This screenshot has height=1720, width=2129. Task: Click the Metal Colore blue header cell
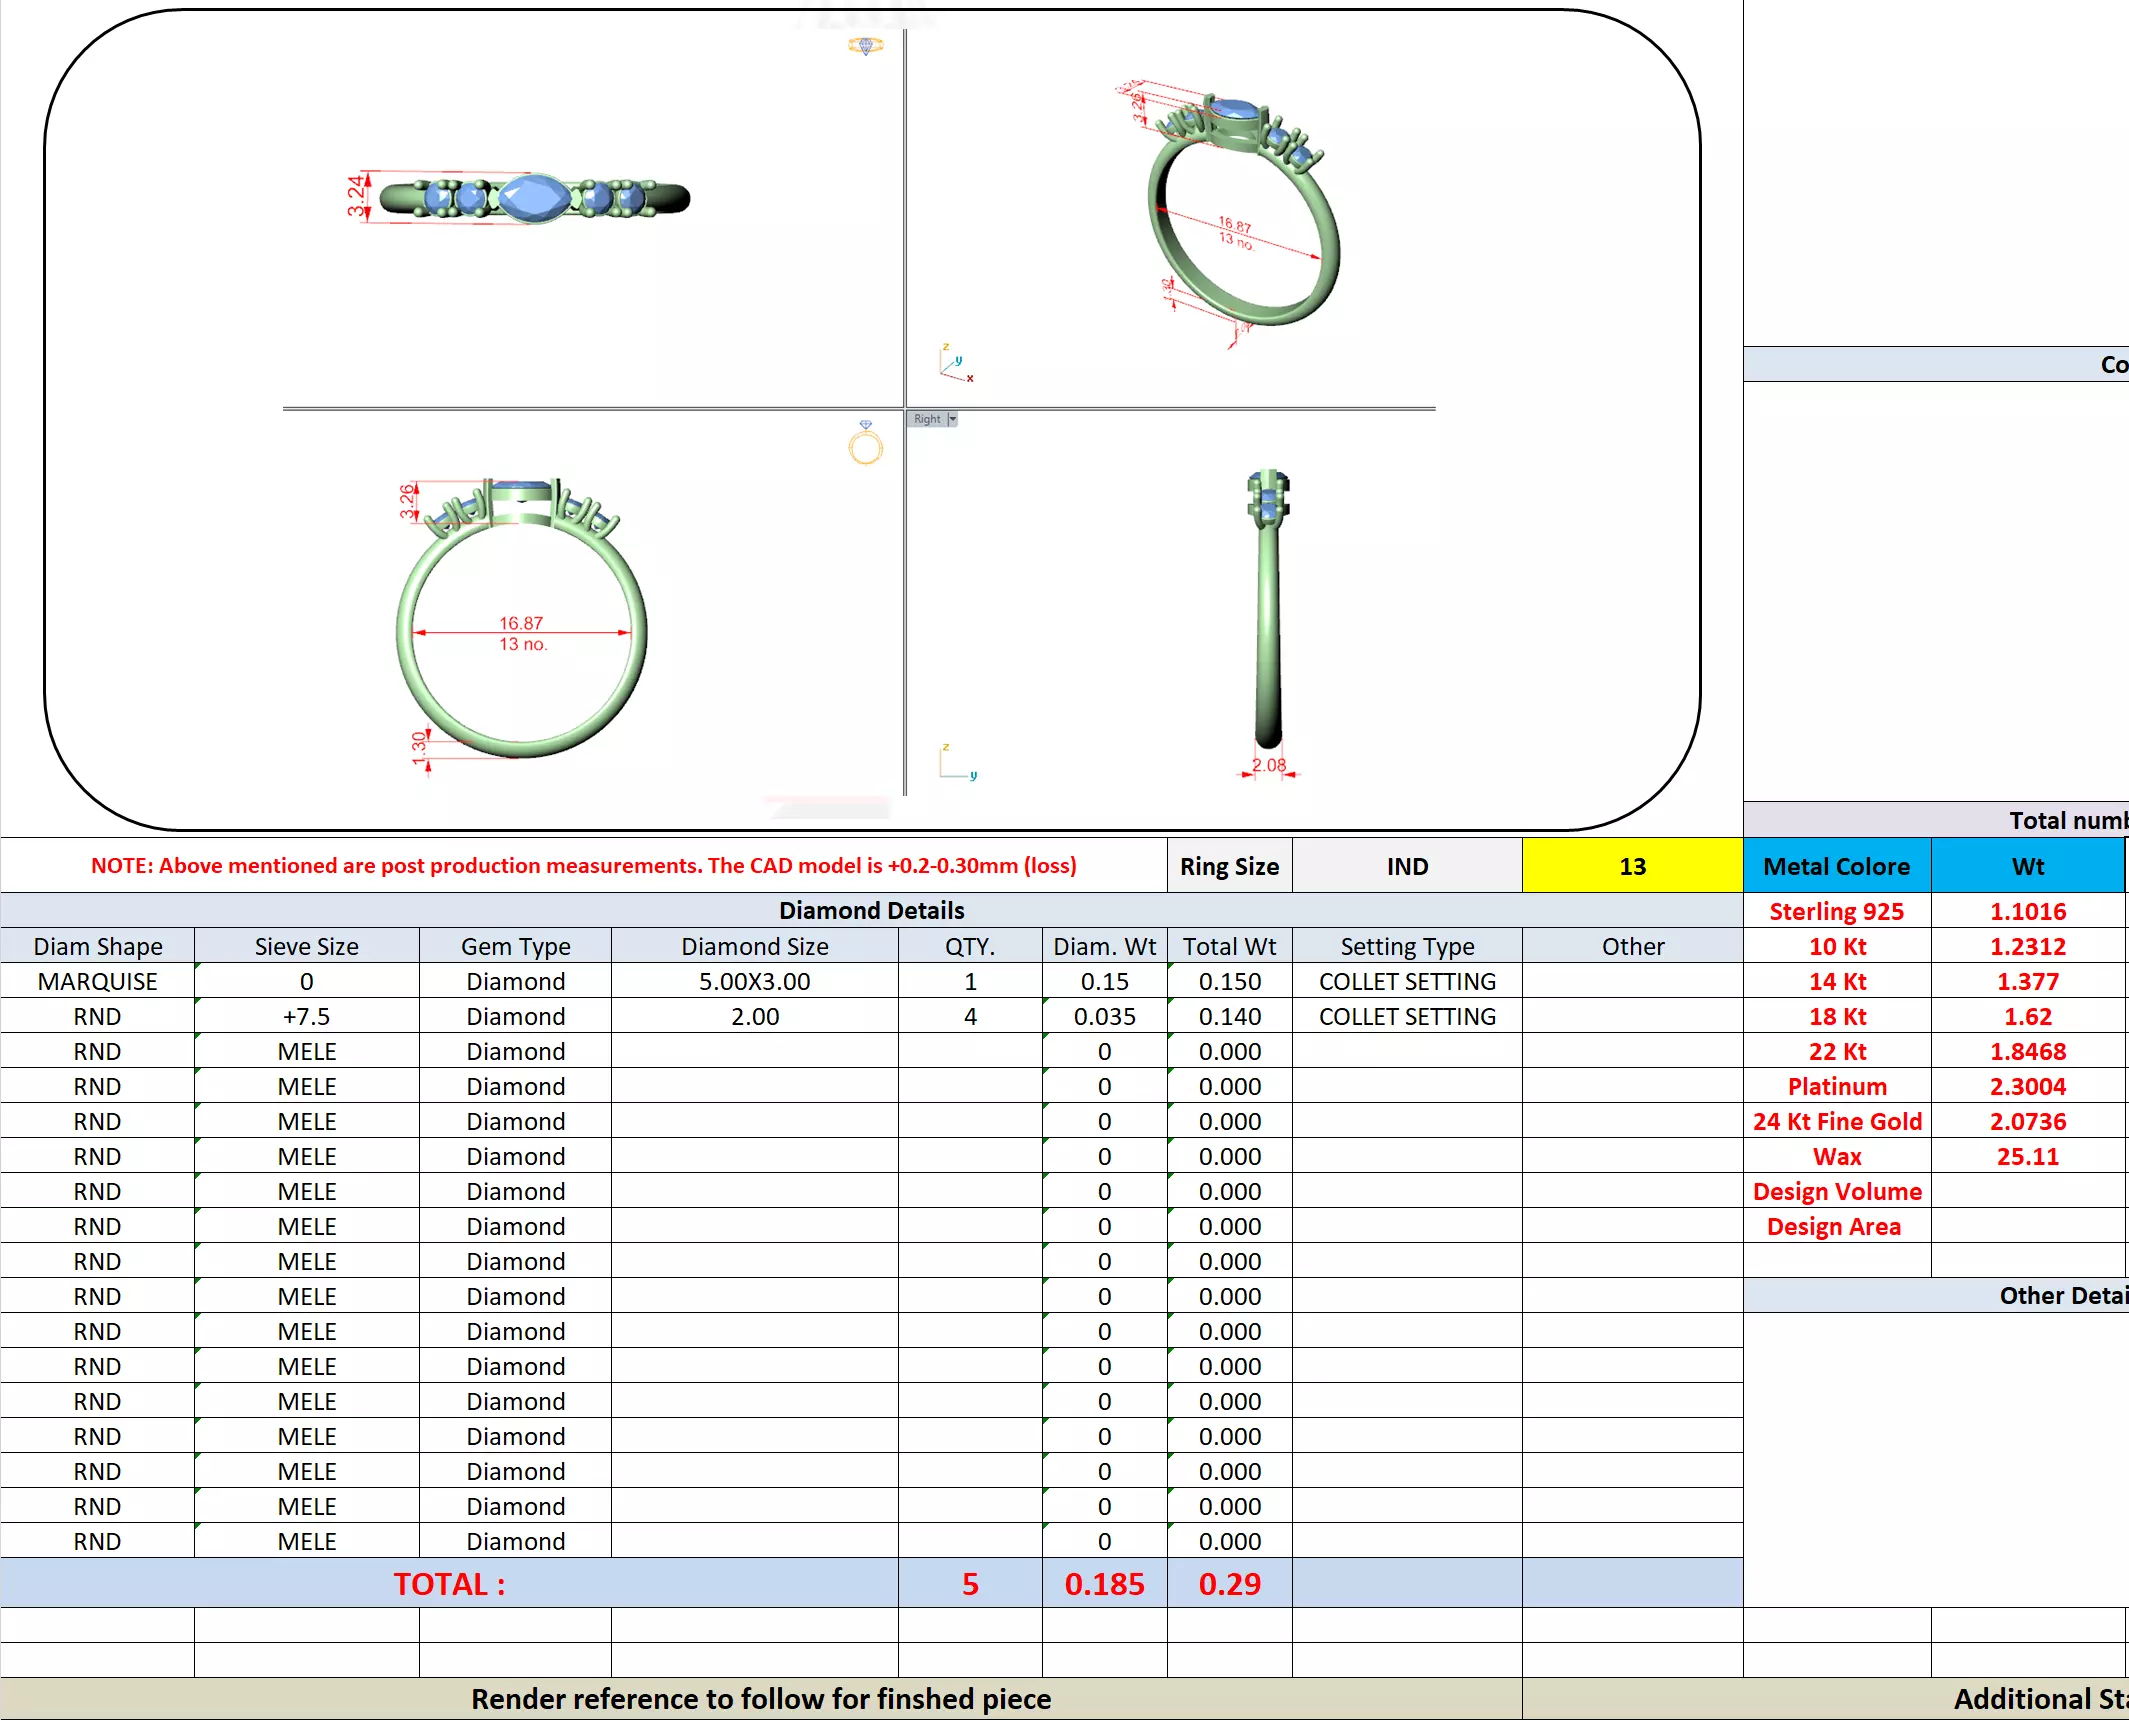coord(1836,866)
